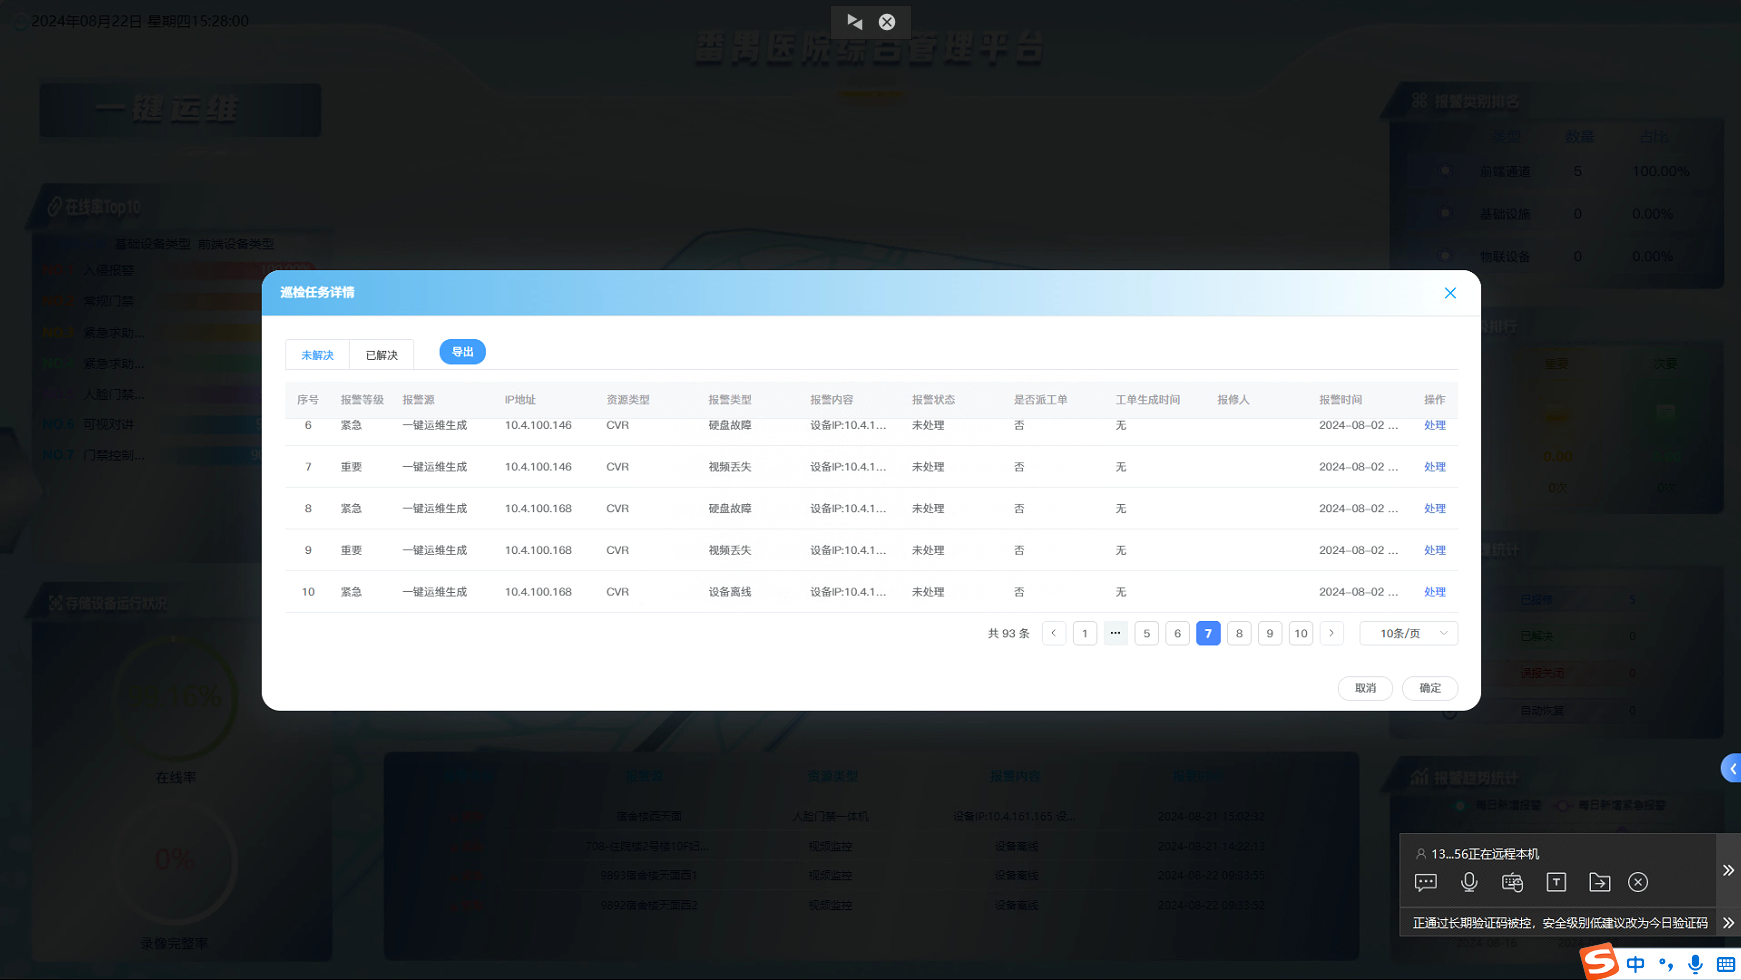Toggle Chinese 中 input mode

1635,964
